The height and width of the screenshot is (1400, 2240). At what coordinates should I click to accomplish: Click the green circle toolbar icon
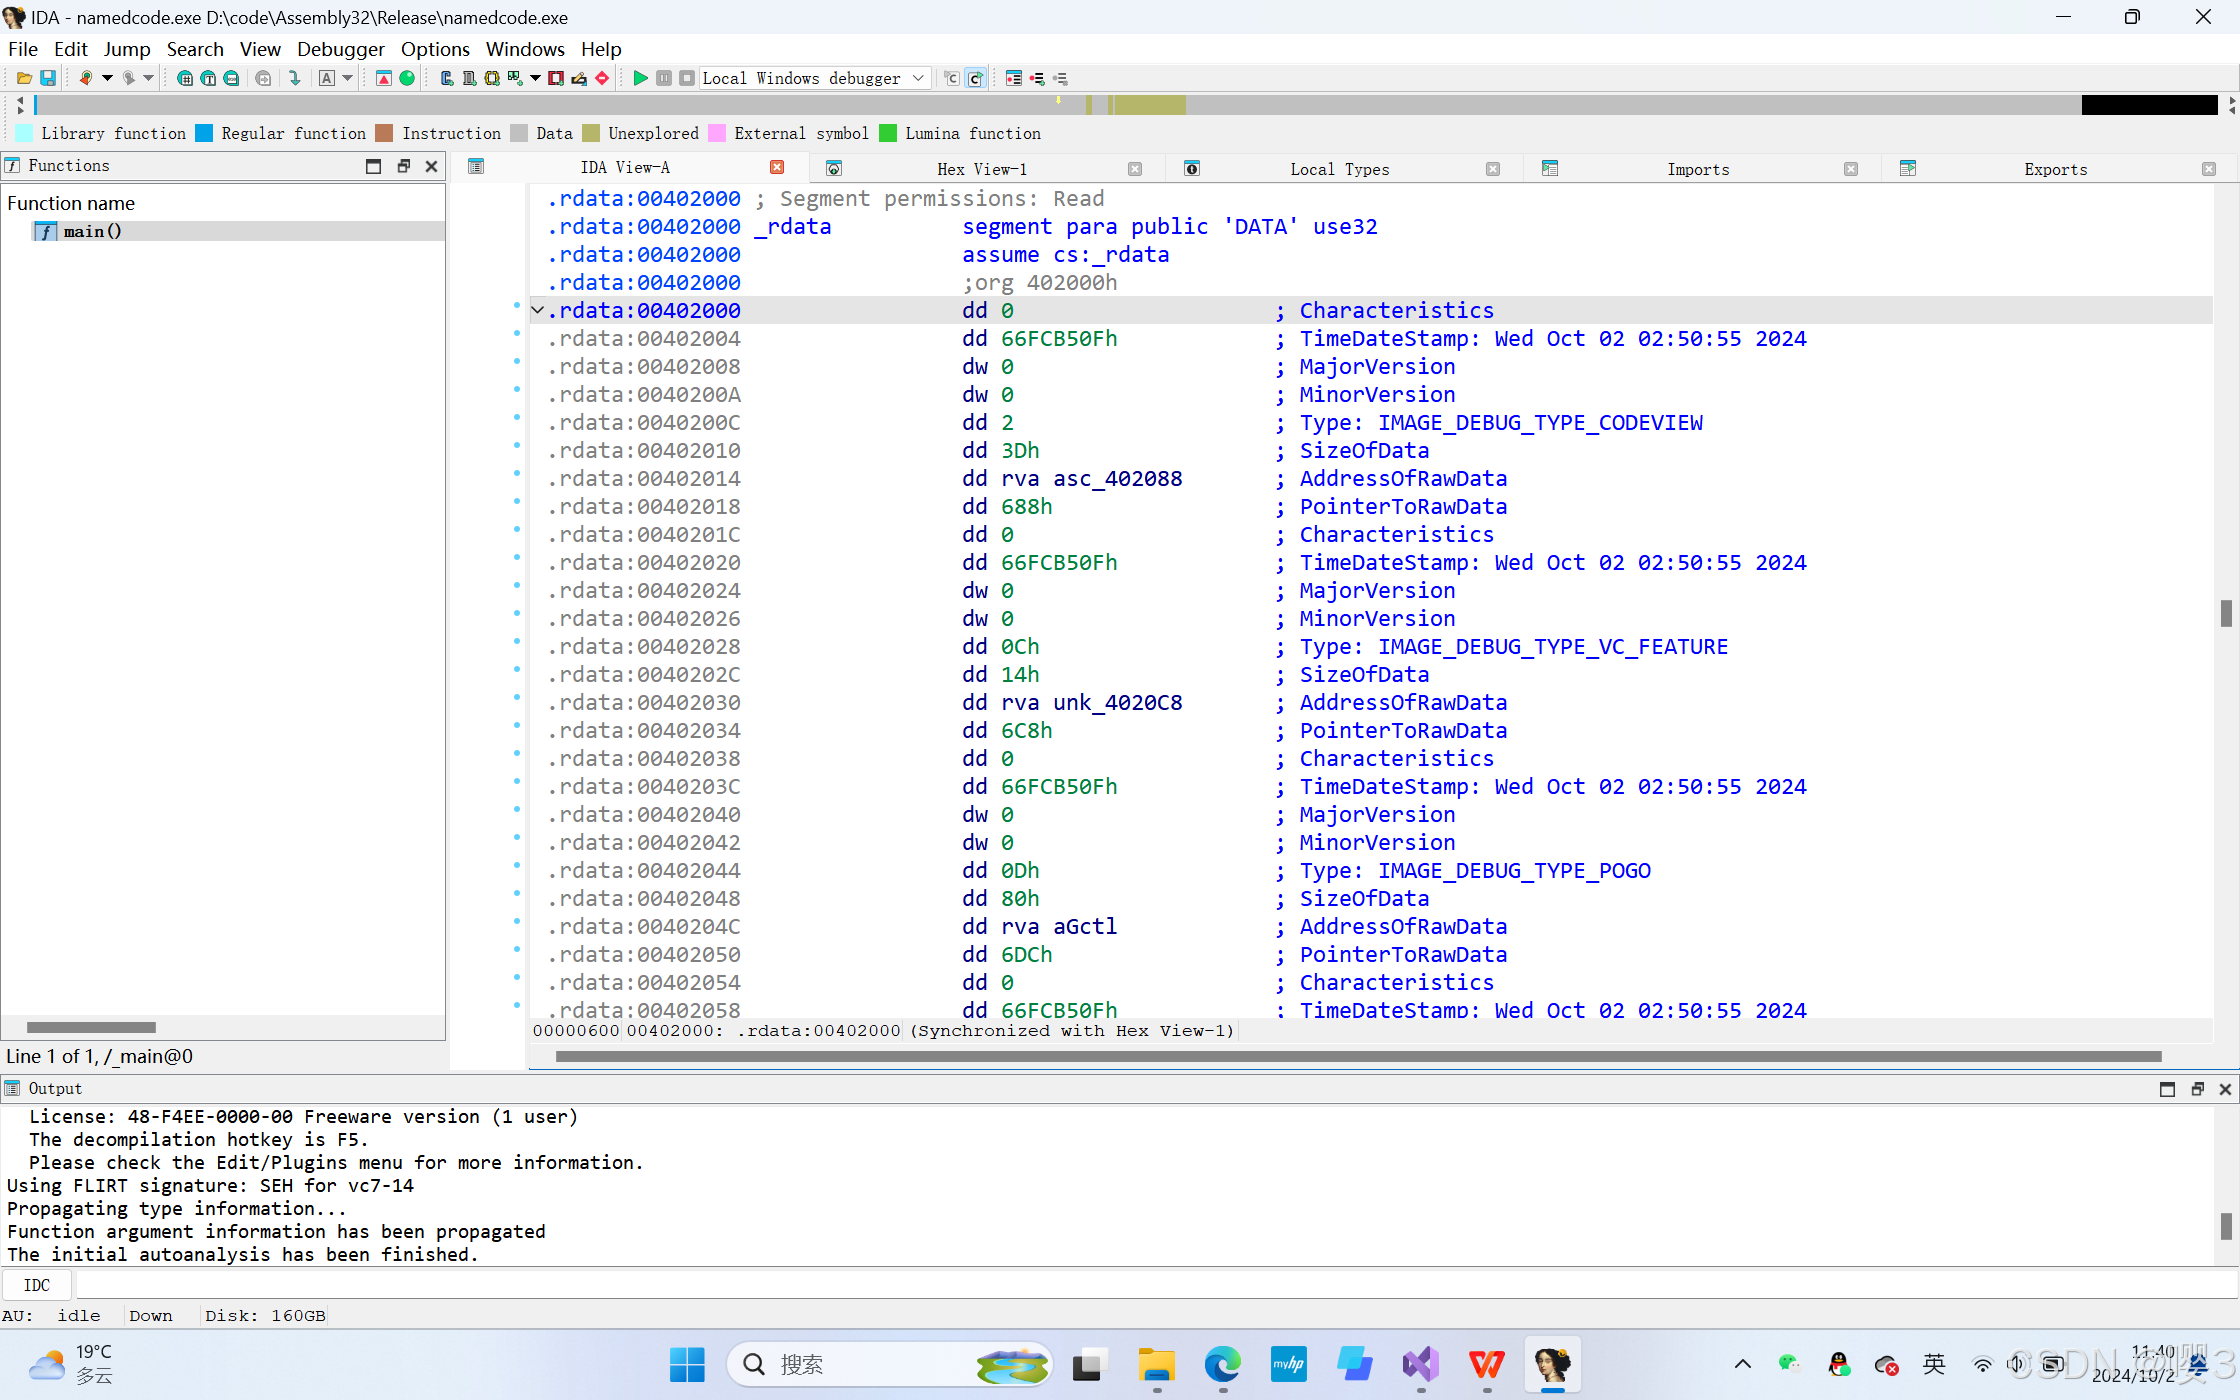point(407,78)
